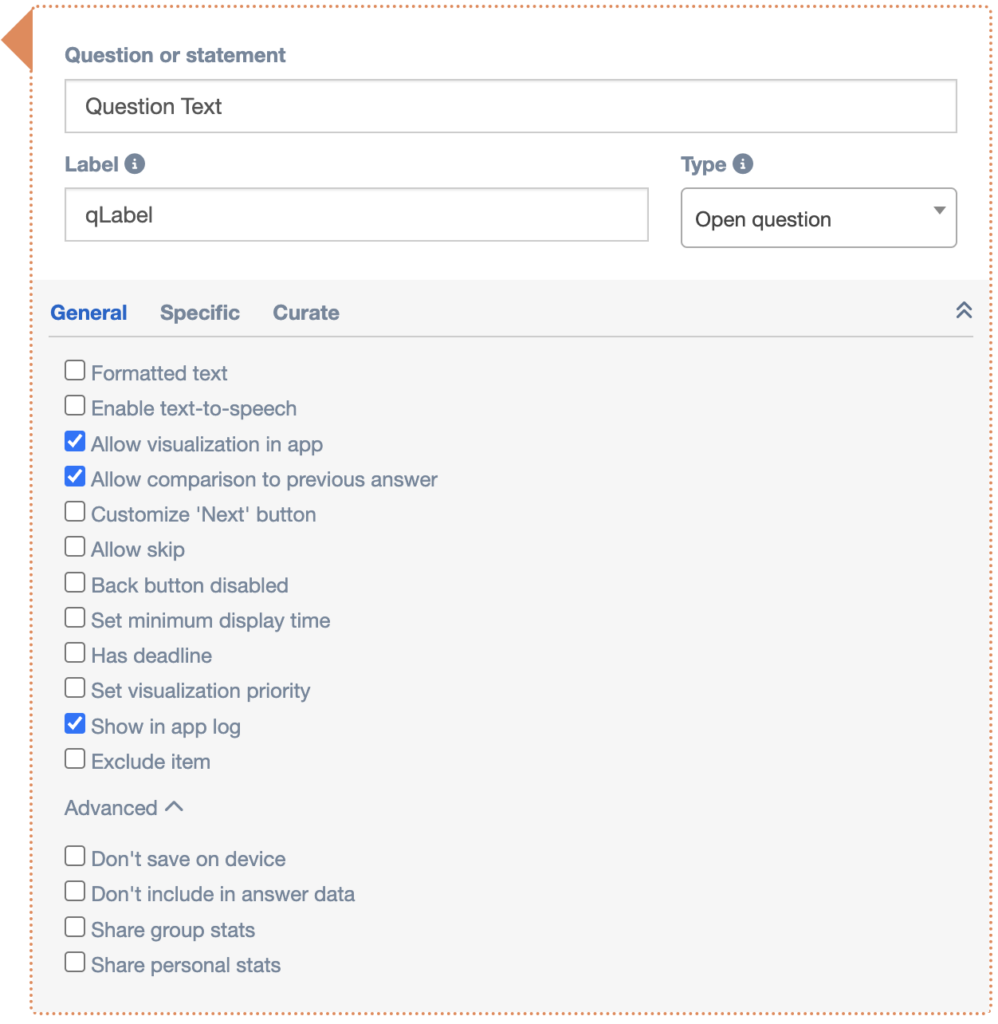The height and width of the screenshot is (1024, 998).
Task: Click the info icon beside Label
Action: [135, 164]
